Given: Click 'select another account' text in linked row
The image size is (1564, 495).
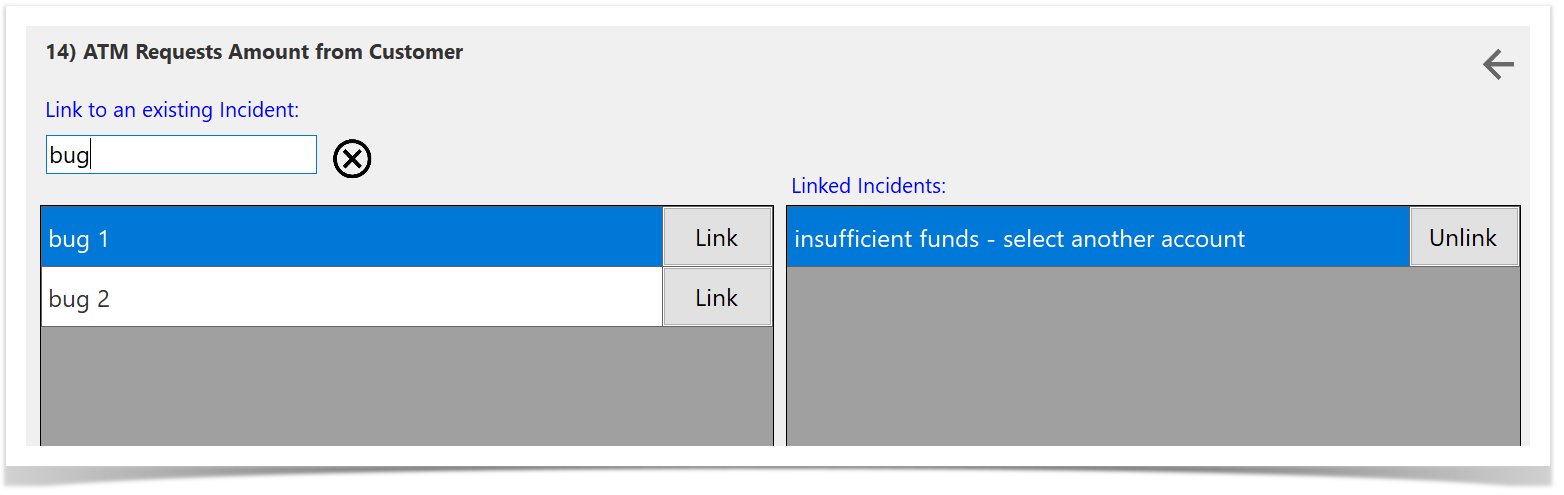Looking at the screenshot, I should point(1123,239).
